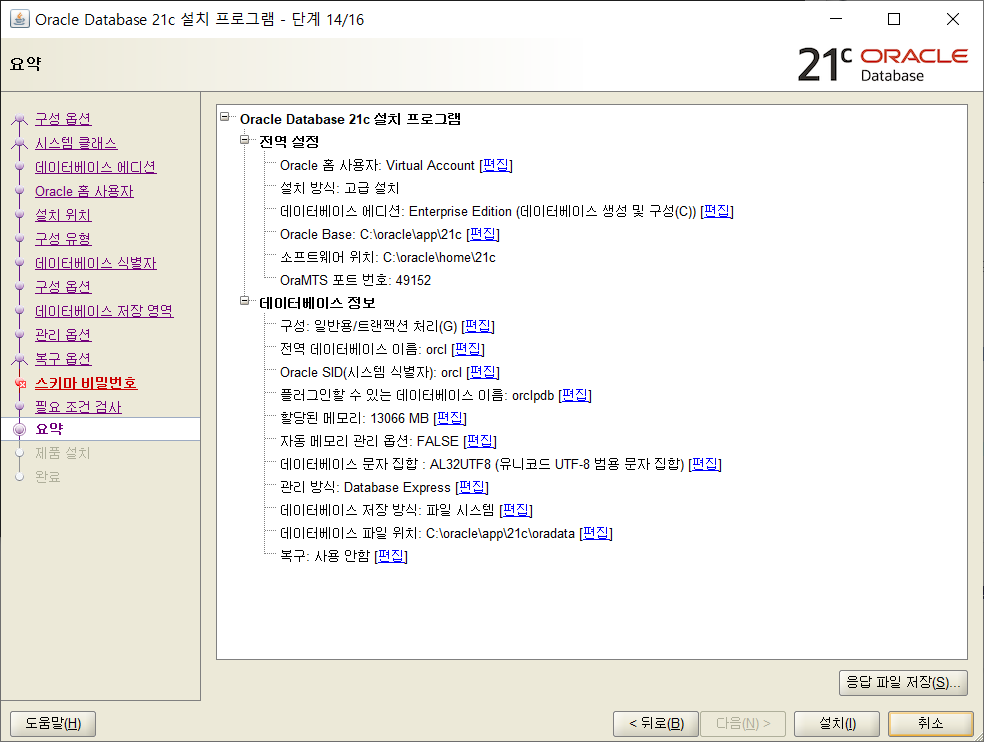Click the Java installer icon in title bar
The height and width of the screenshot is (742, 984).
point(19,19)
